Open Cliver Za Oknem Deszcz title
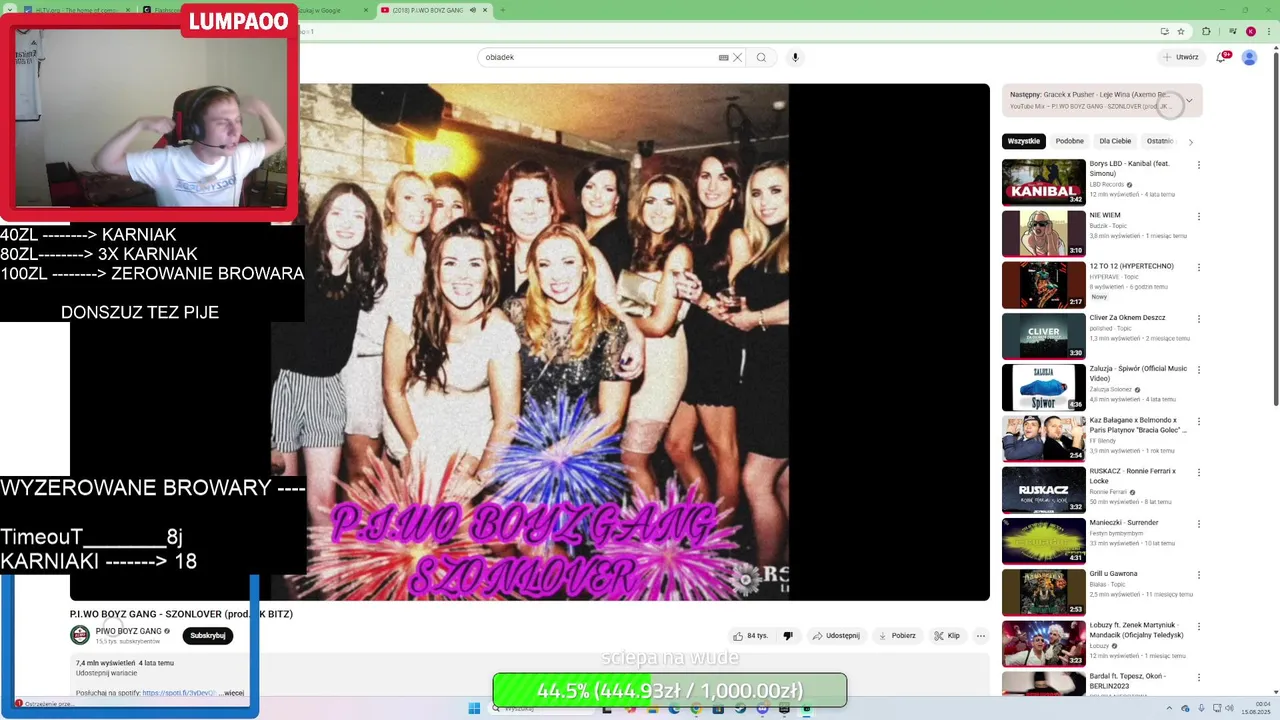The image size is (1280, 720). tap(1128, 318)
